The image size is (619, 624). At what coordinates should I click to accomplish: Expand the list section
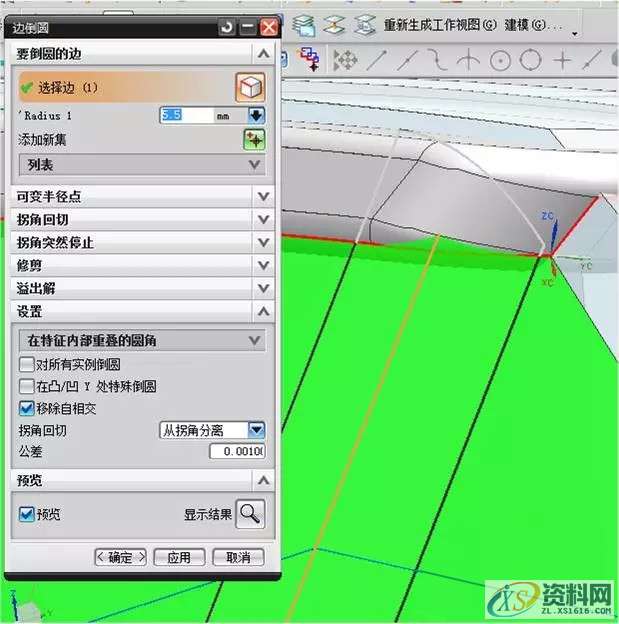click(142, 164)
